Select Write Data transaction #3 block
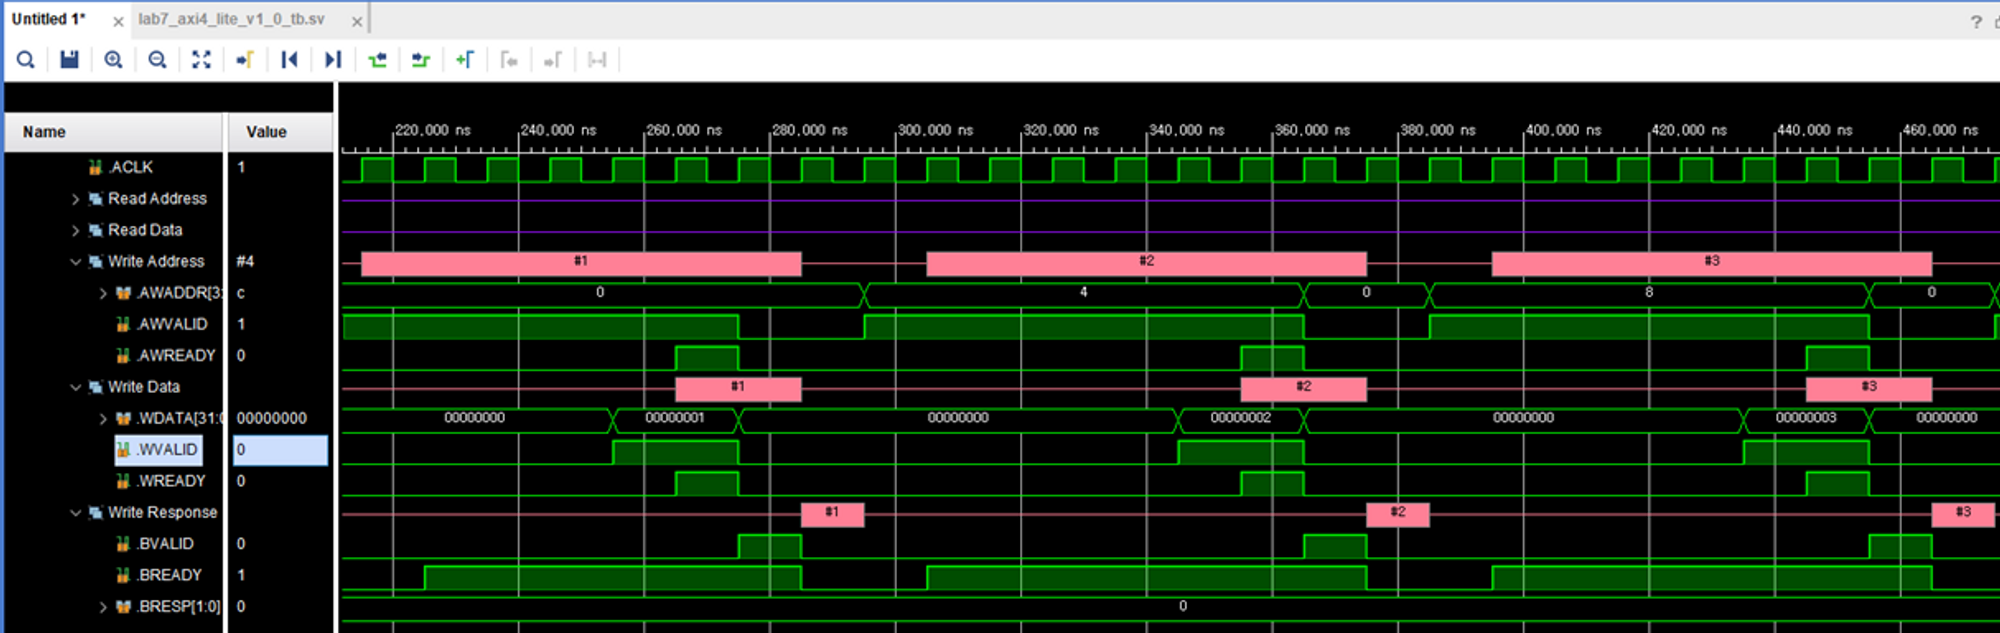 click(x=1869, y=389)
